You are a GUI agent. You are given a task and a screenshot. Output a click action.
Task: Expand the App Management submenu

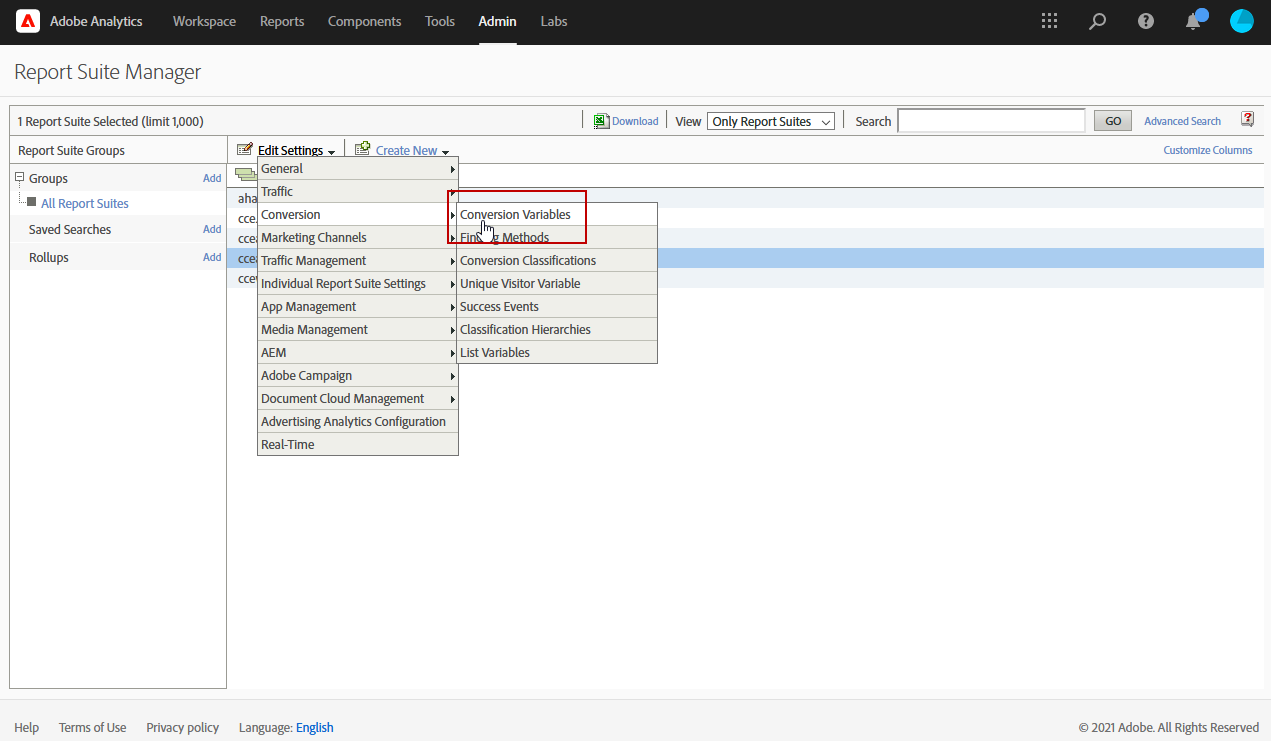tap(358, 307)
